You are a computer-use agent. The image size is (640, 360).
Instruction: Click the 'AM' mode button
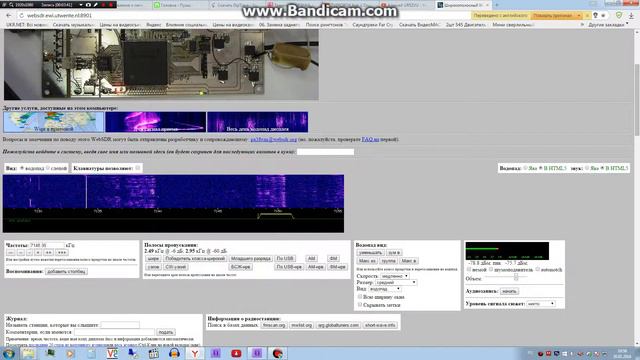coord(311,258)
